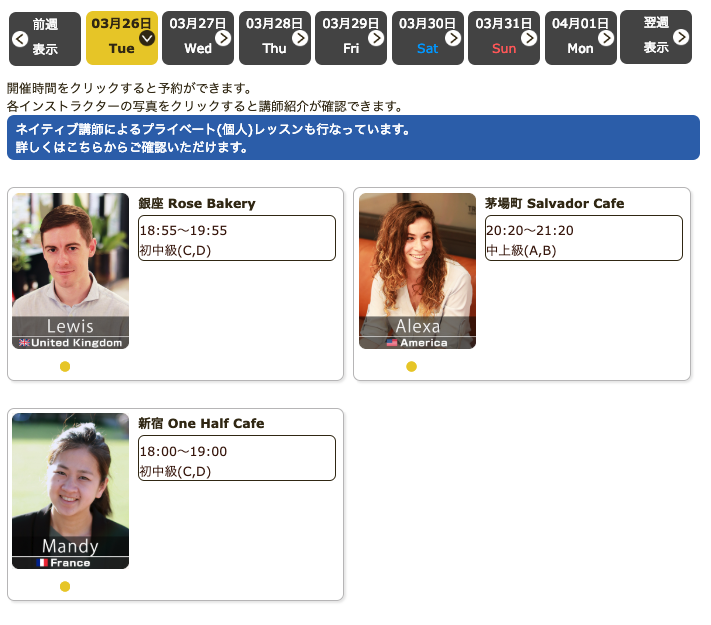This screenshot has width=711, height=625.
Task: Click previous week left arrow icon
Action: pos(19,39)
